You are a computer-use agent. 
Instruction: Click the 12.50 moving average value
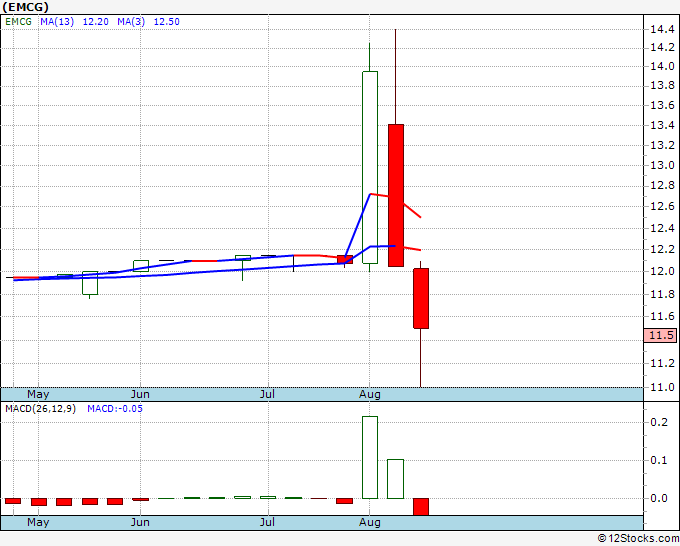click(167, 22)
